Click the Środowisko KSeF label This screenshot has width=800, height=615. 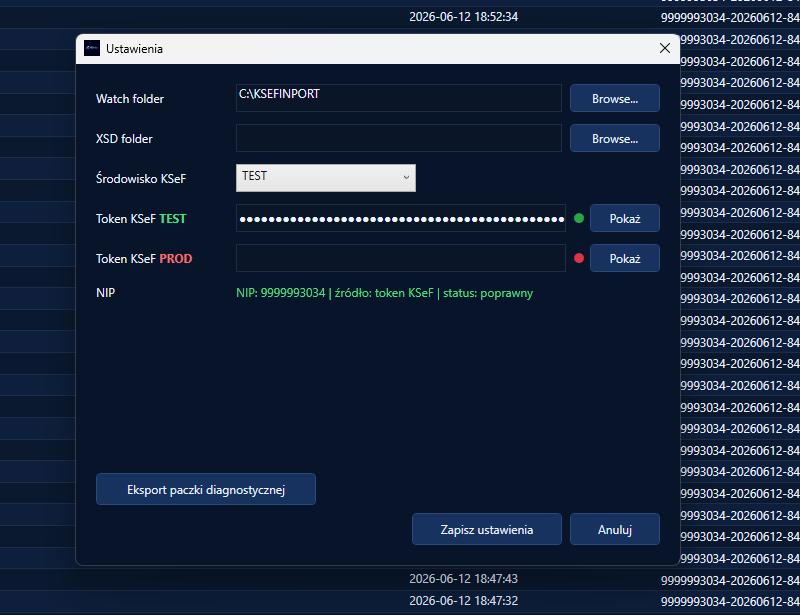[x=141, y=179]
